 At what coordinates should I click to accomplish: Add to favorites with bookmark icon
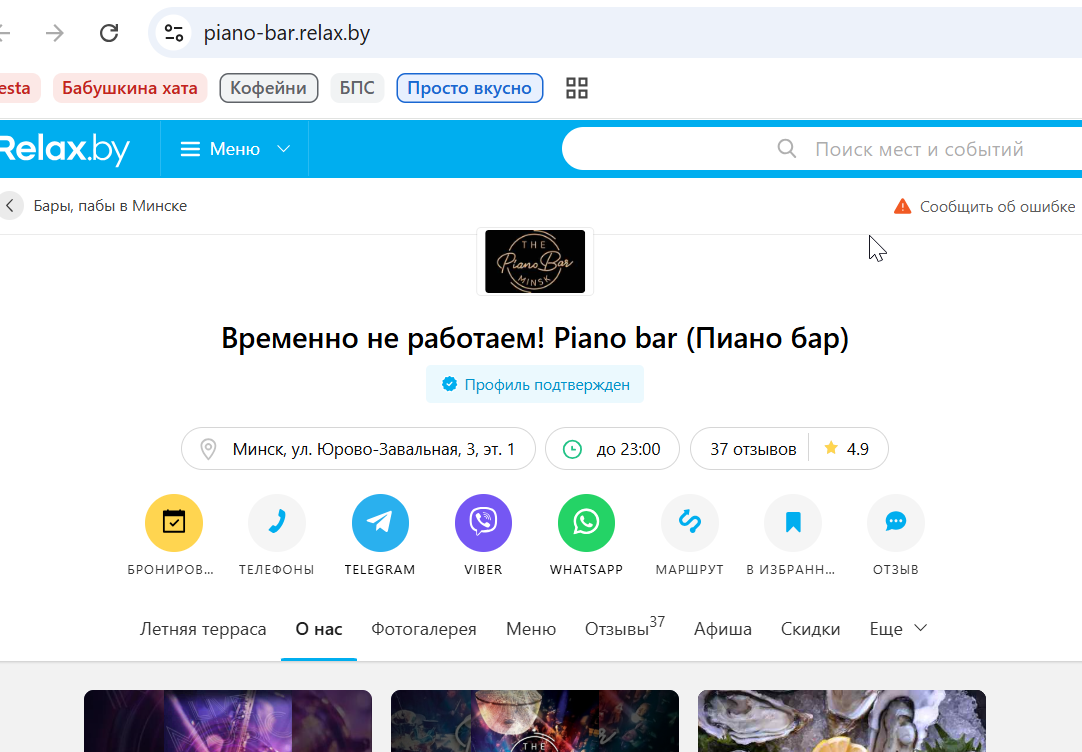coord(793,522)
